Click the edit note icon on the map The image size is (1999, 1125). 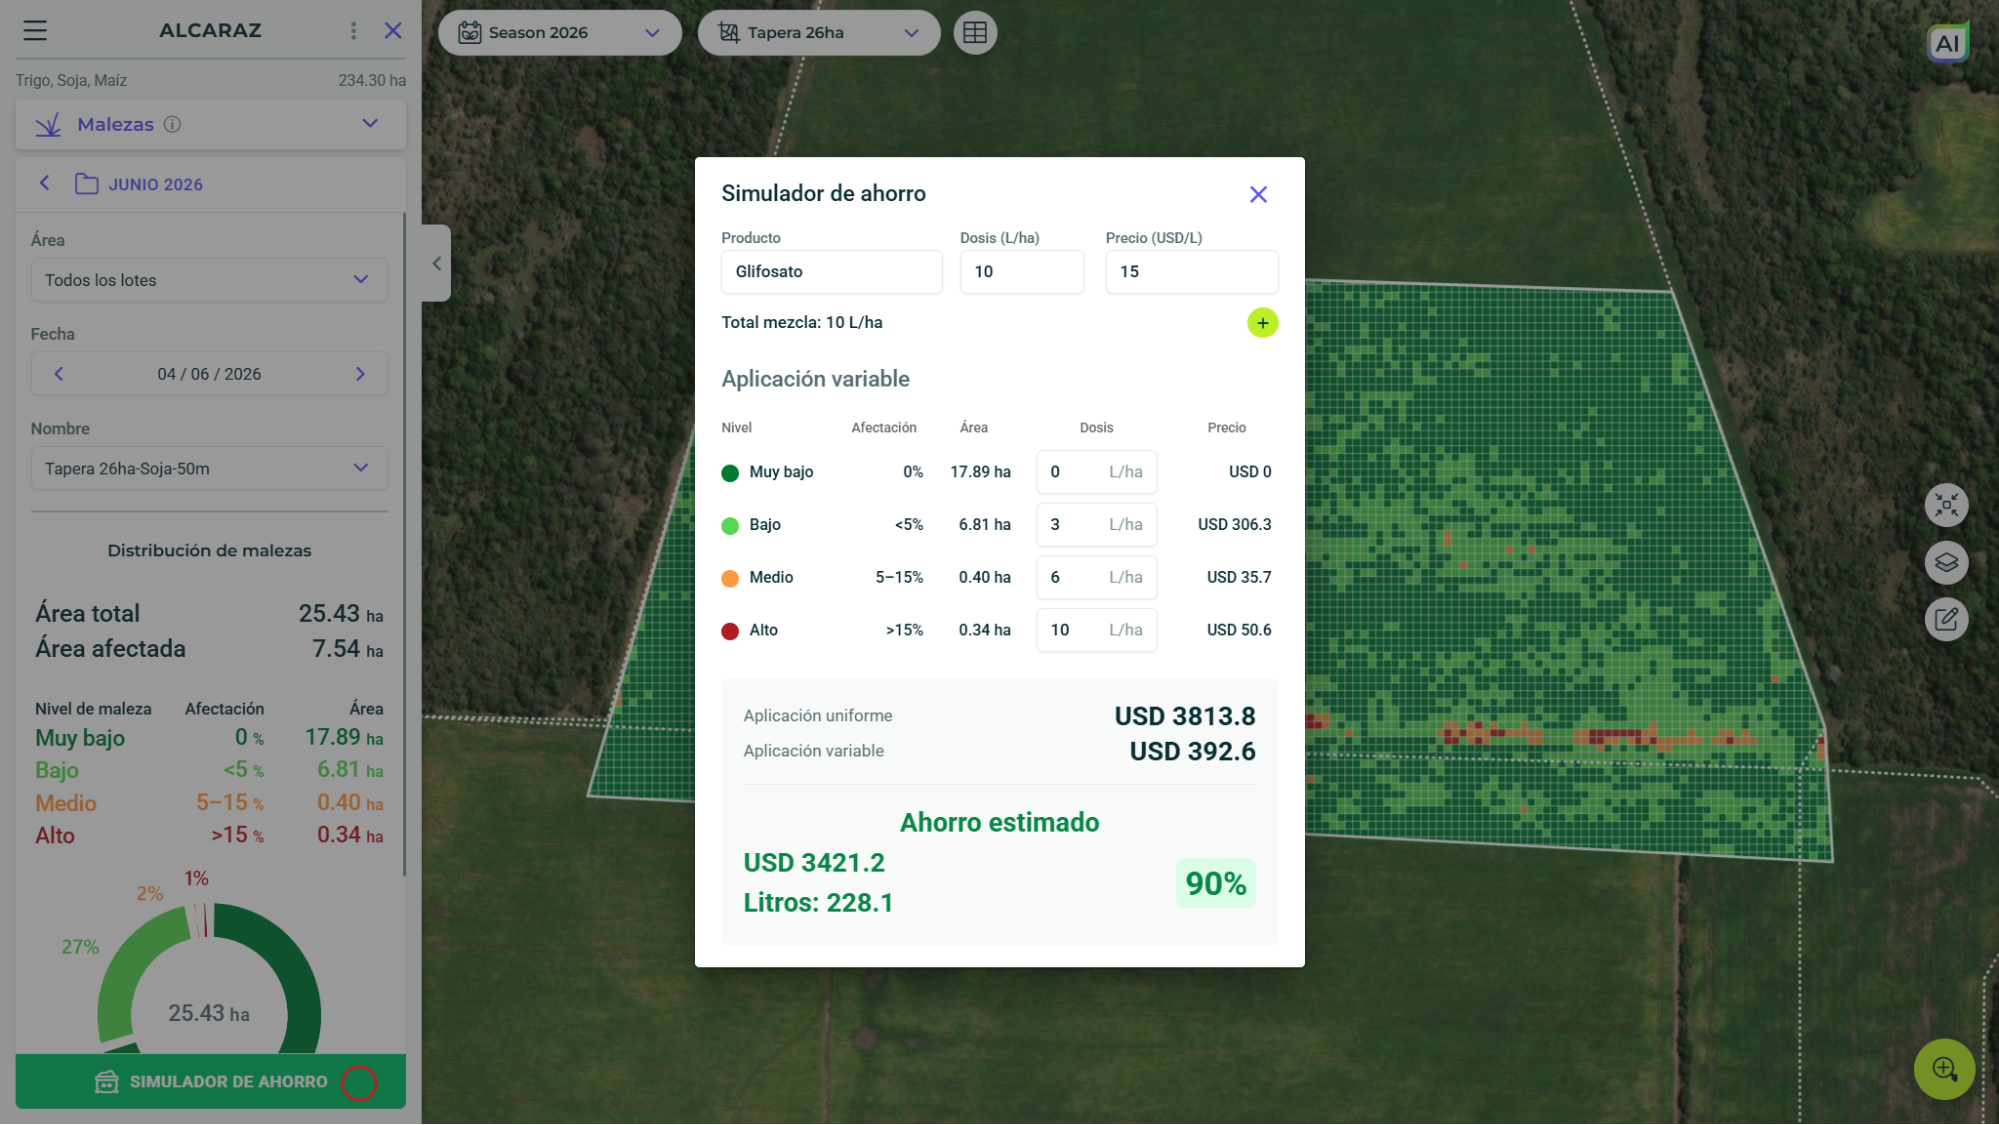tap(1946, 619)
